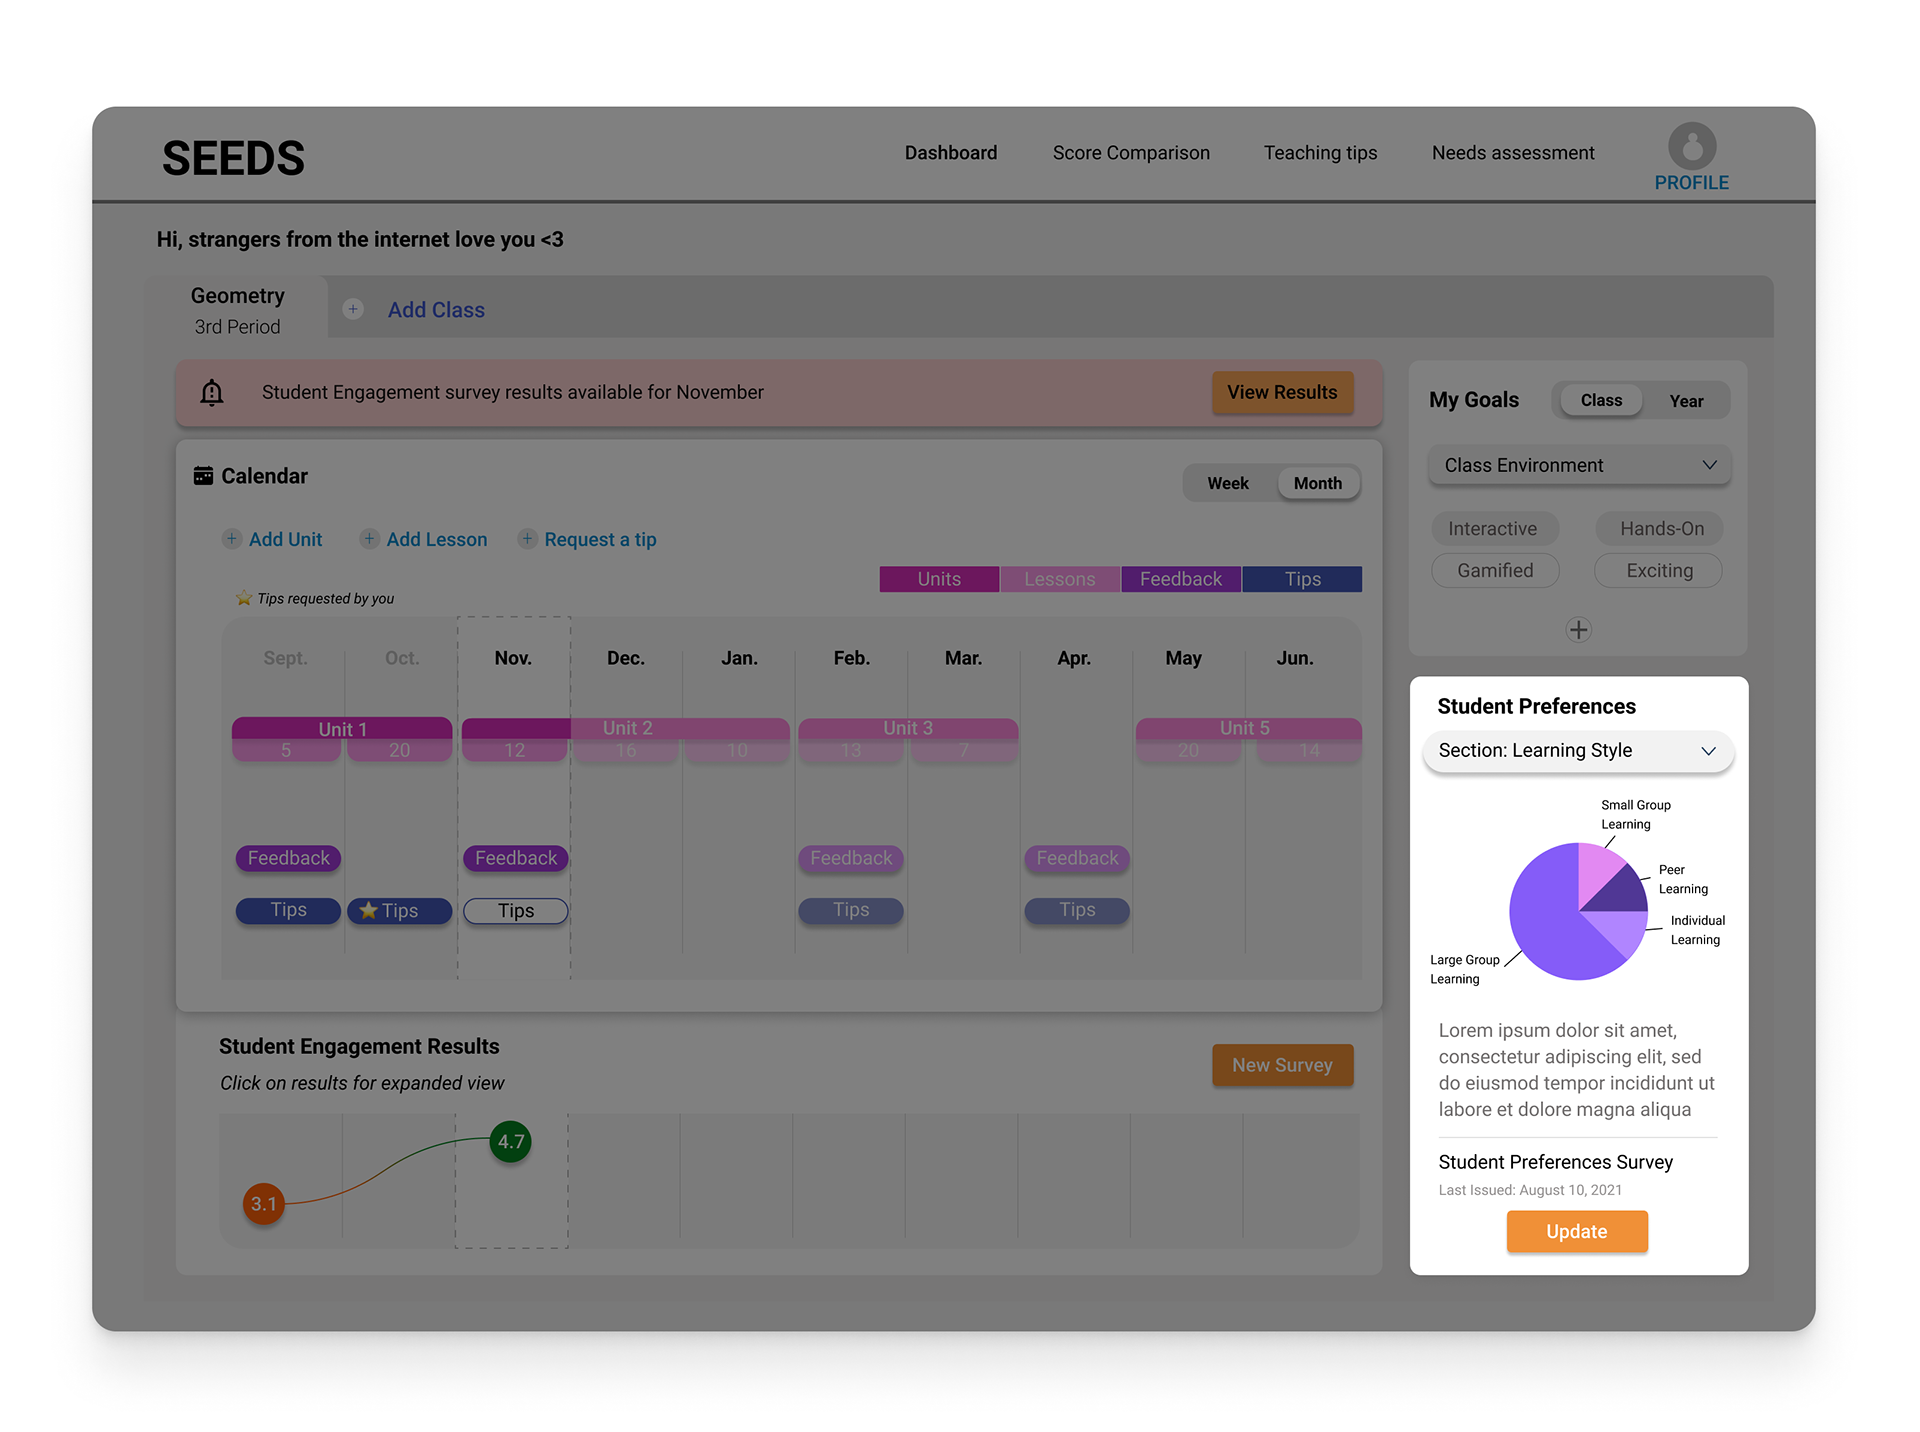Click View Results button

(x=1282, y=393)
